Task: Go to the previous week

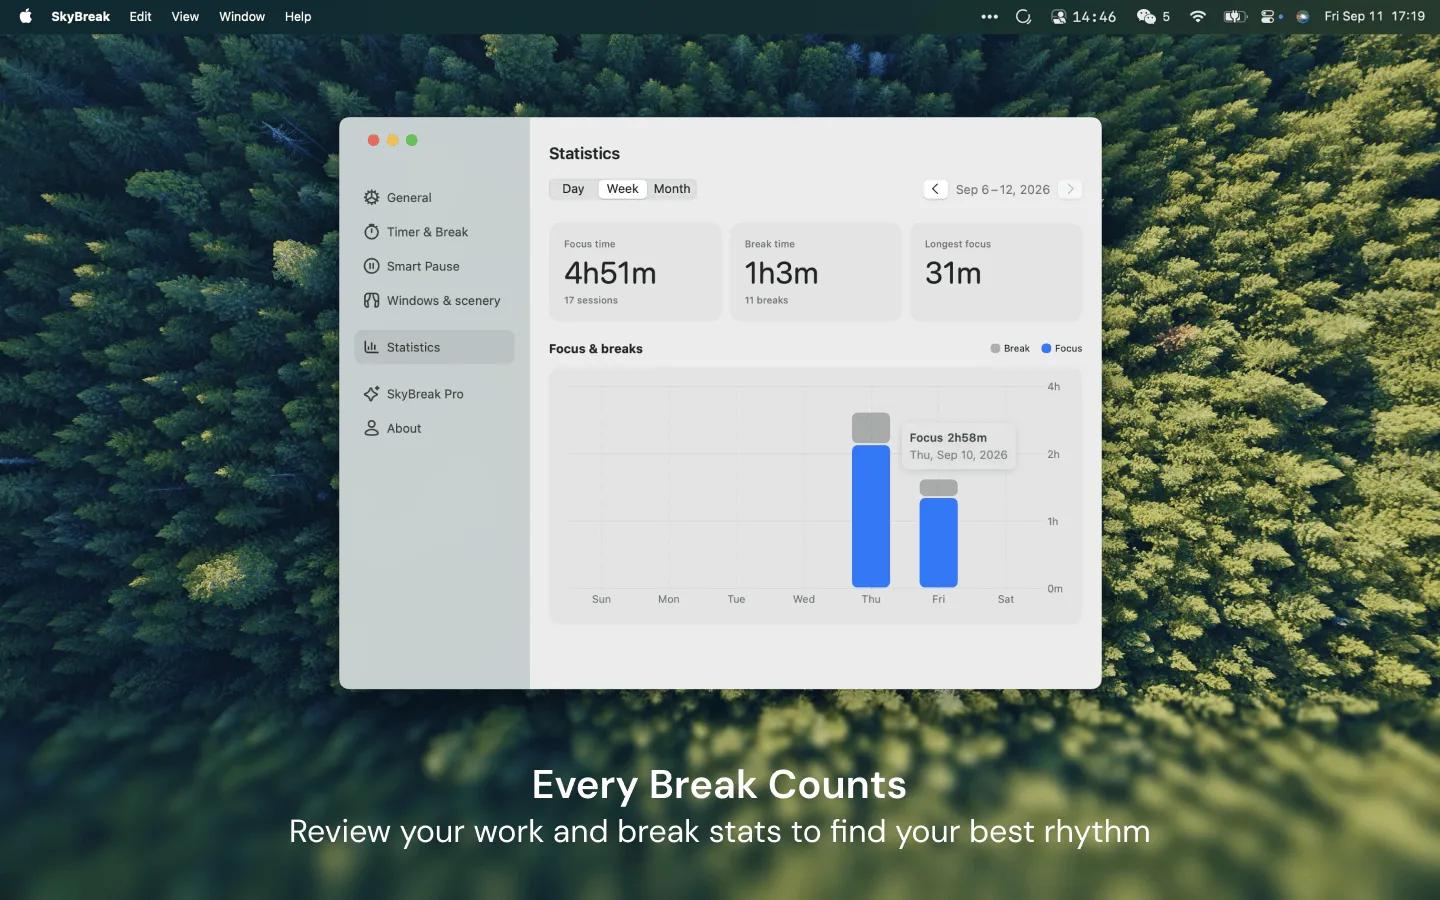Action: [935, 189]
